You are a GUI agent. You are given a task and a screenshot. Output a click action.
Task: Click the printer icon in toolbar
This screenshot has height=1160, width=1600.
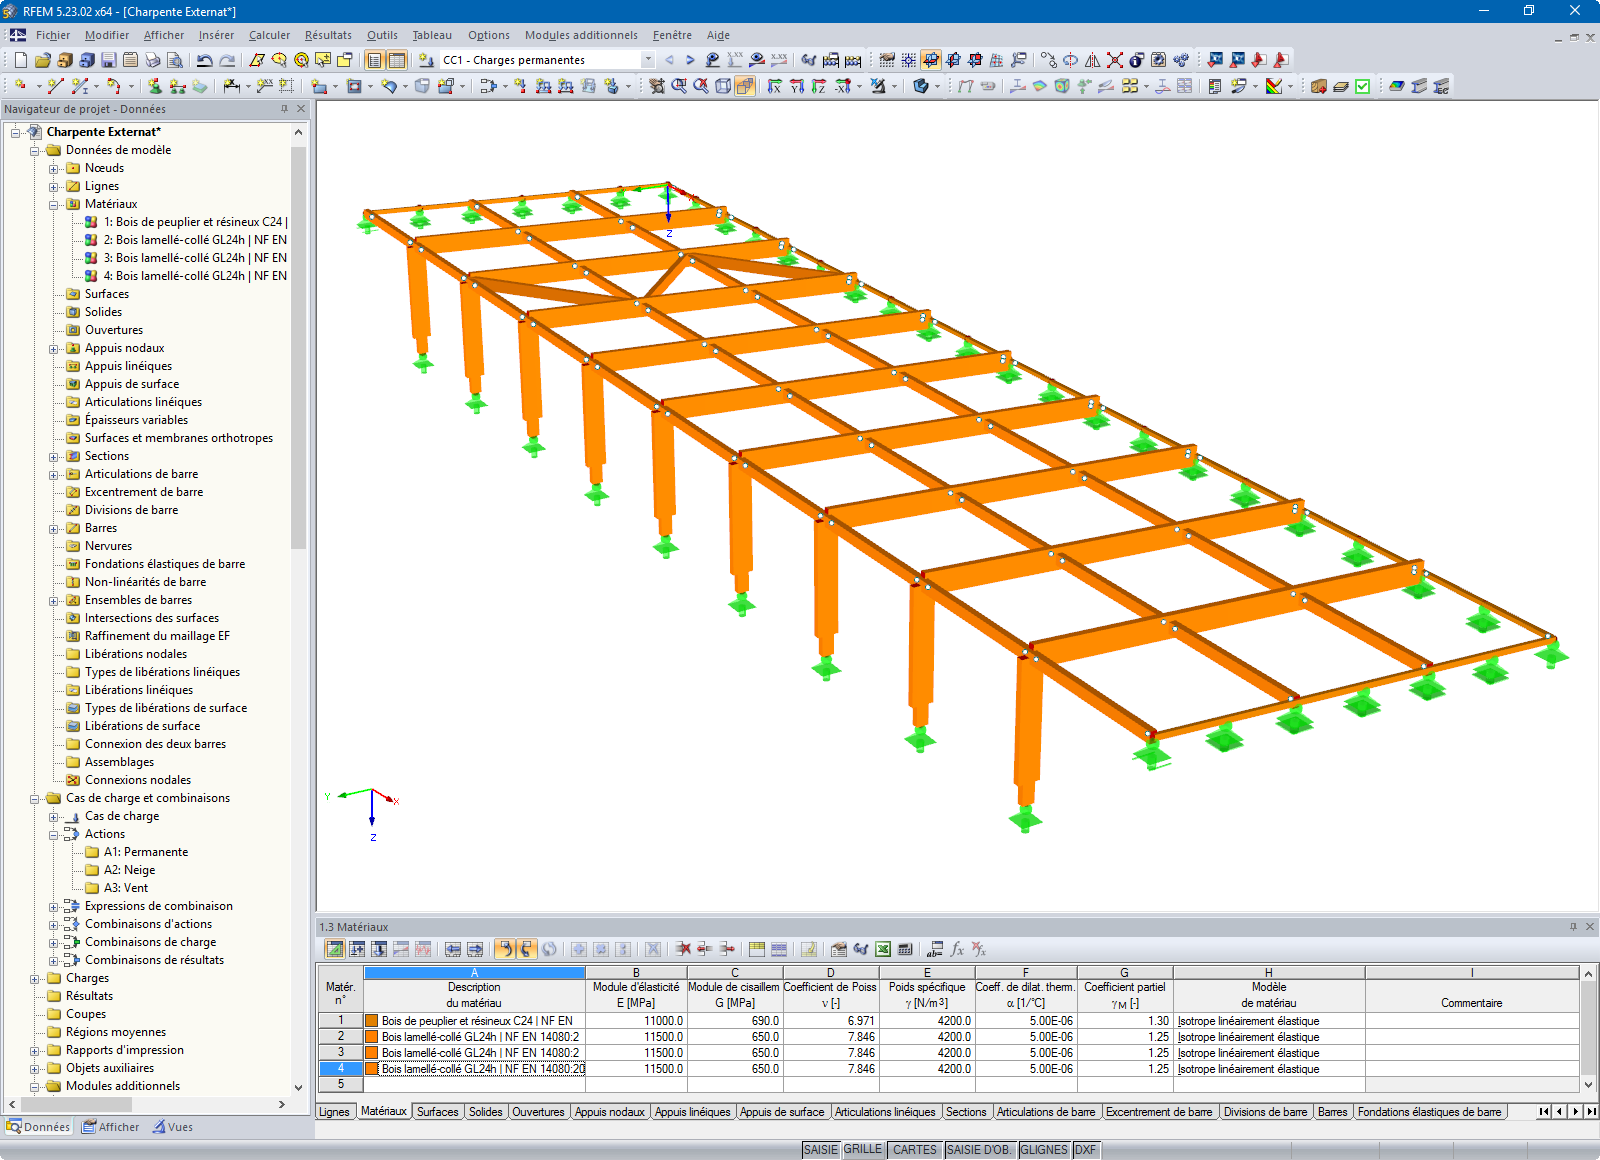pos(152,60)
